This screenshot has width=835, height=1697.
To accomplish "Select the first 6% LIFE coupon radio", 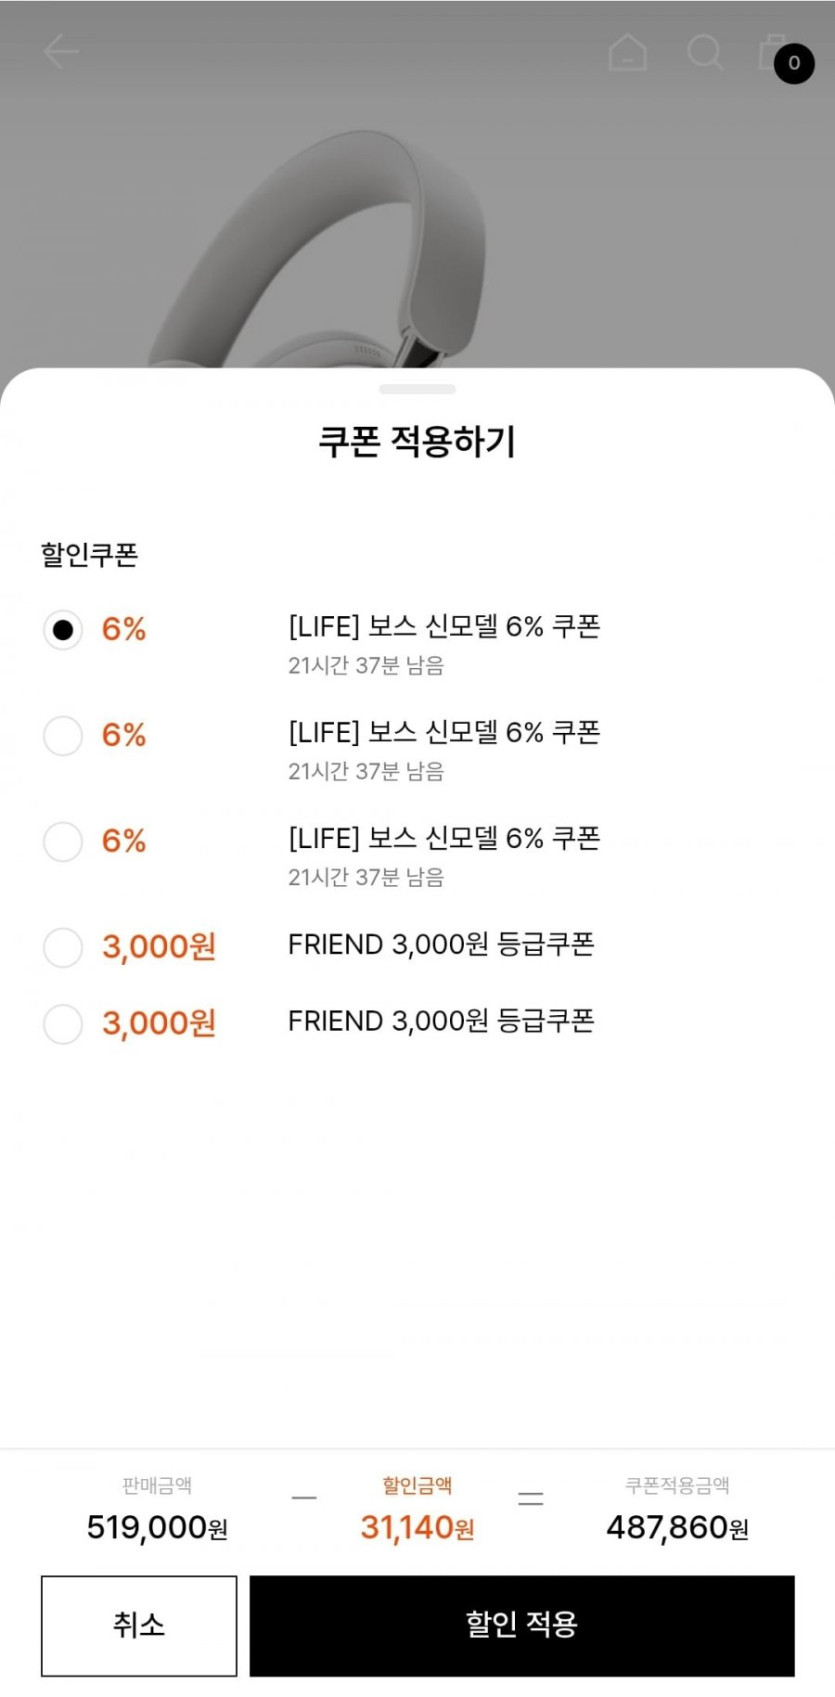I will (x=63, y=630).
